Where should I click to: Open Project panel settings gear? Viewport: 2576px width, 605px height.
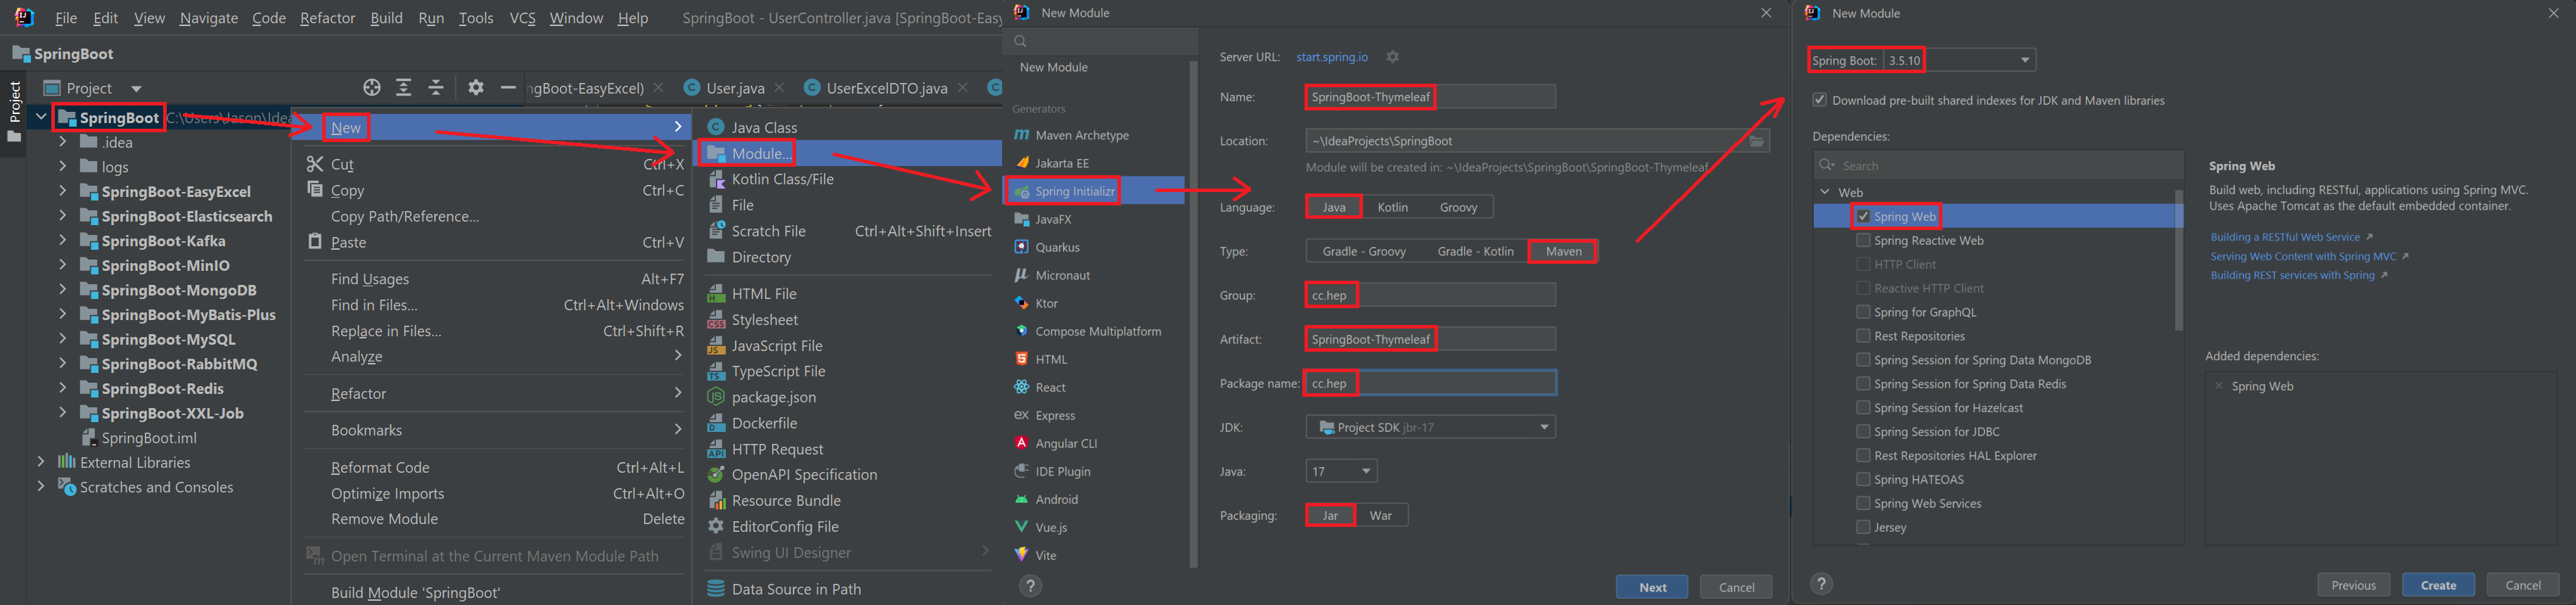[x=476, y=88]
